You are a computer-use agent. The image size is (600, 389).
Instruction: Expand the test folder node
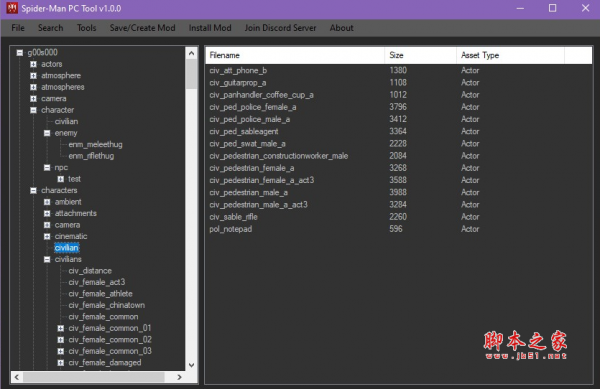tap(61, 179)
